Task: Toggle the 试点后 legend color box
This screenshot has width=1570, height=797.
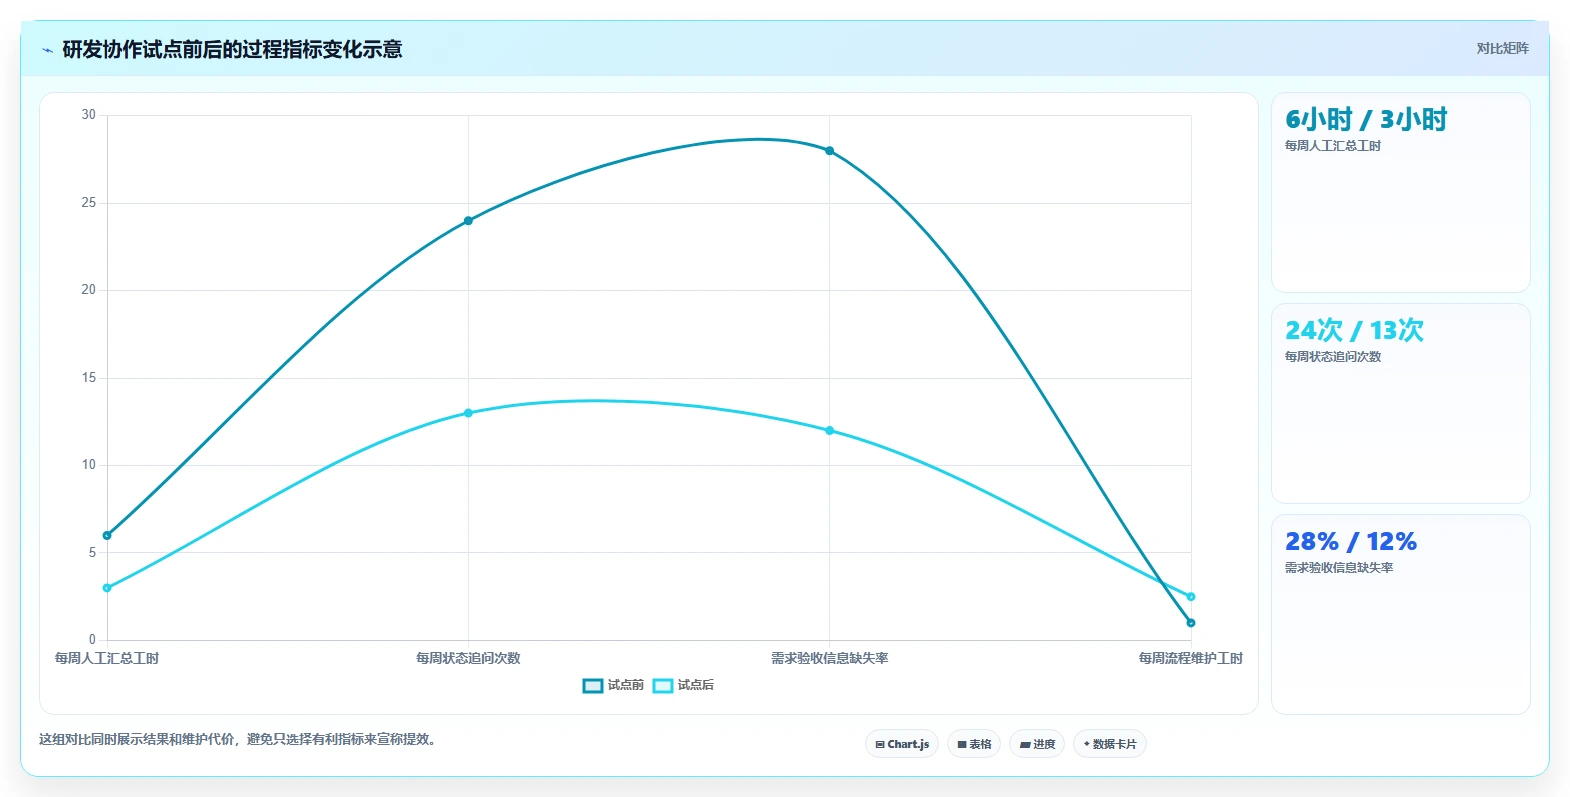Action: tap(663, 686)
